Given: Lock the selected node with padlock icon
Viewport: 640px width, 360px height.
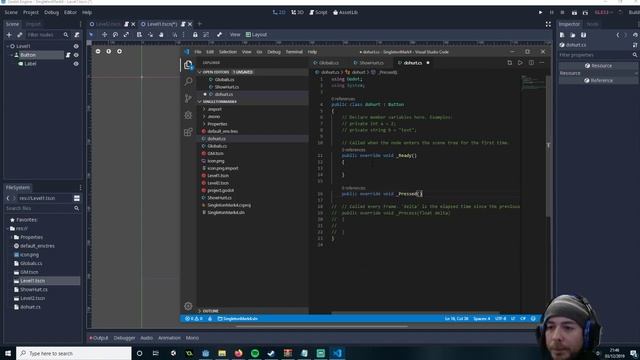Looking at the screenshot, I should [195, 35].
